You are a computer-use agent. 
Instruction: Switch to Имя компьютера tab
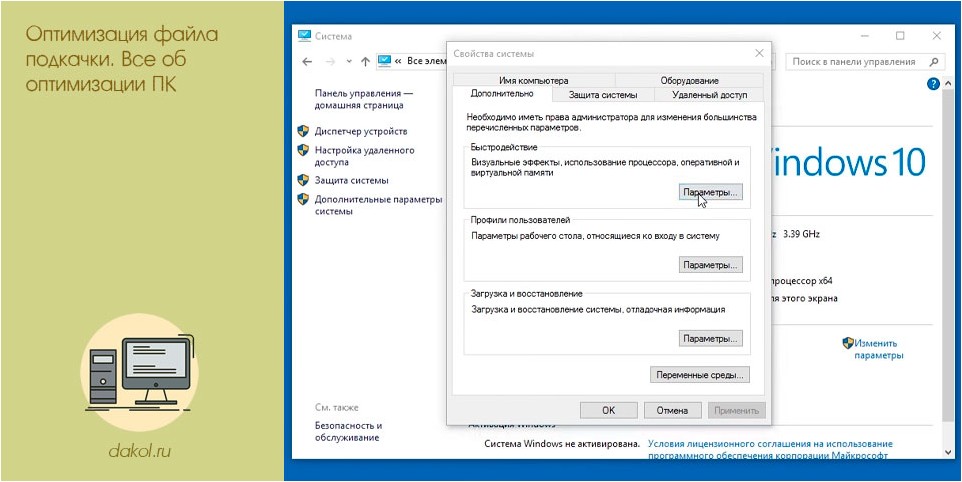(534, 80)
